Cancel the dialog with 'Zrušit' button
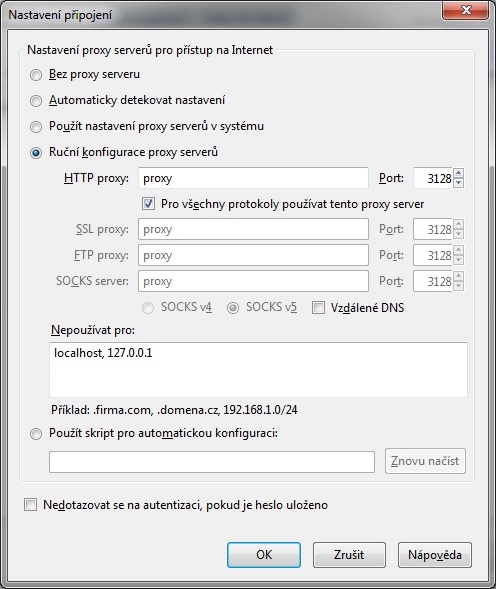The image size is (496, 589). pyautogui.click(x=349, y=555)
